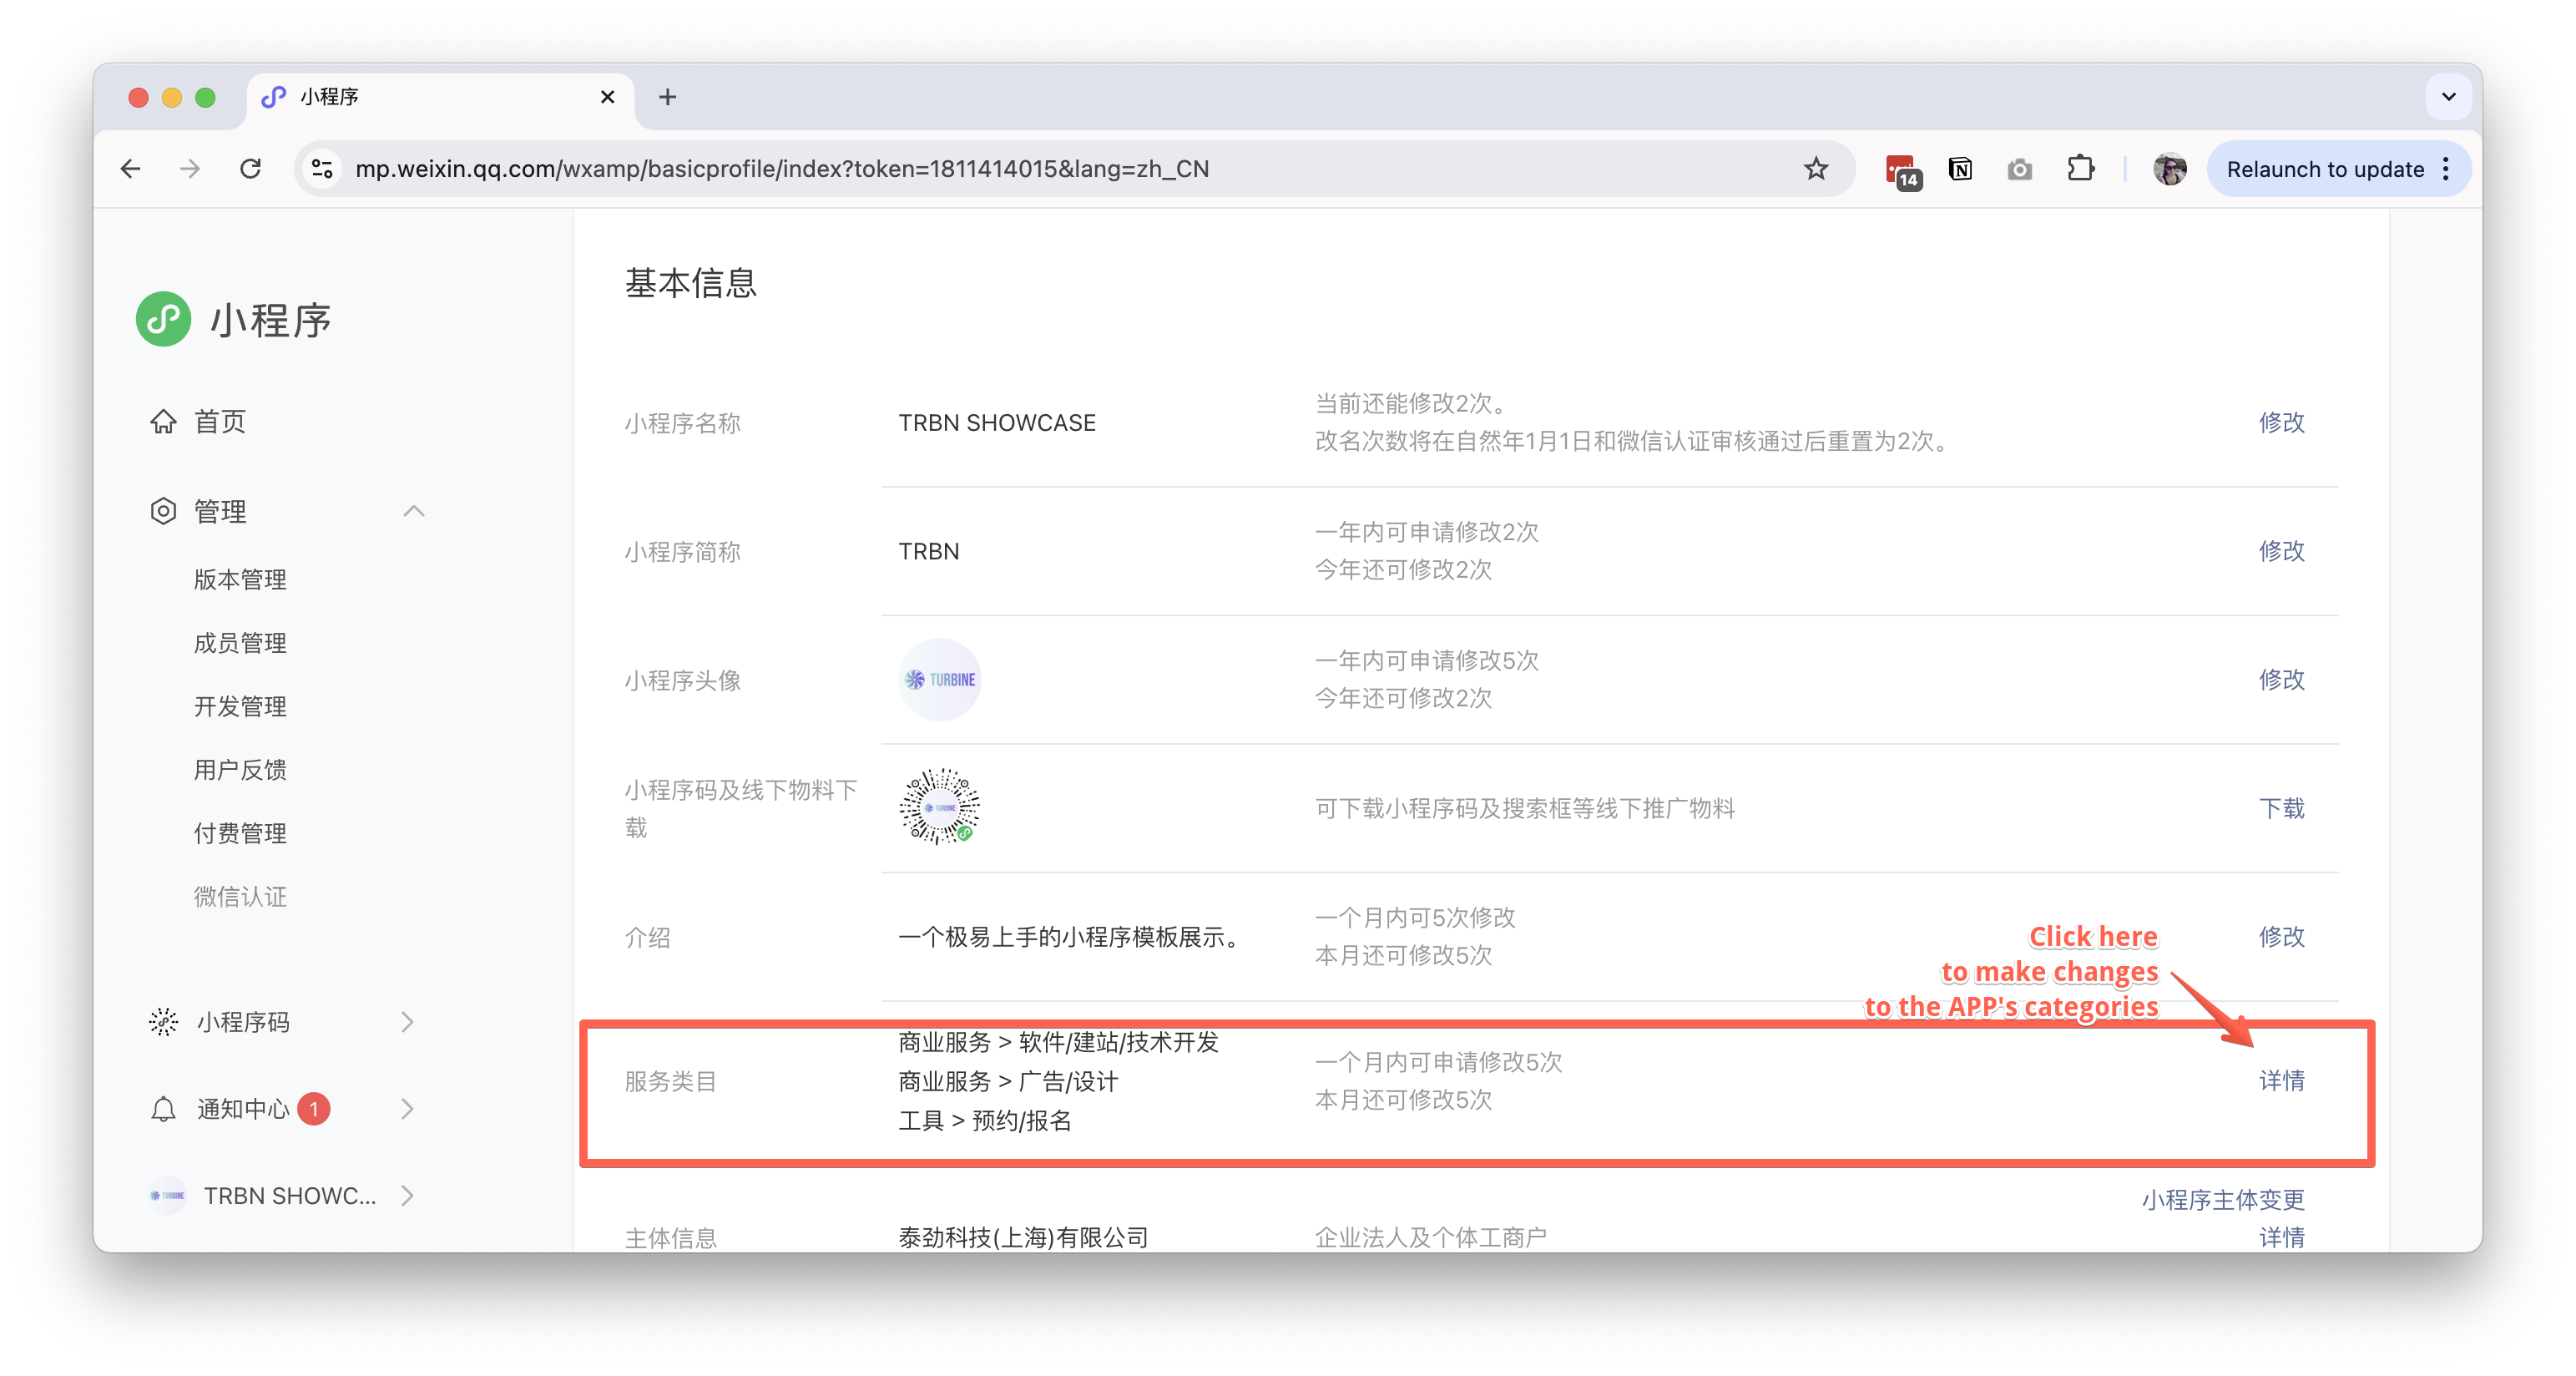Expand the 小程序码 menu
The height and width of the screenshot is (1376, 2576).
point(406,1022)
